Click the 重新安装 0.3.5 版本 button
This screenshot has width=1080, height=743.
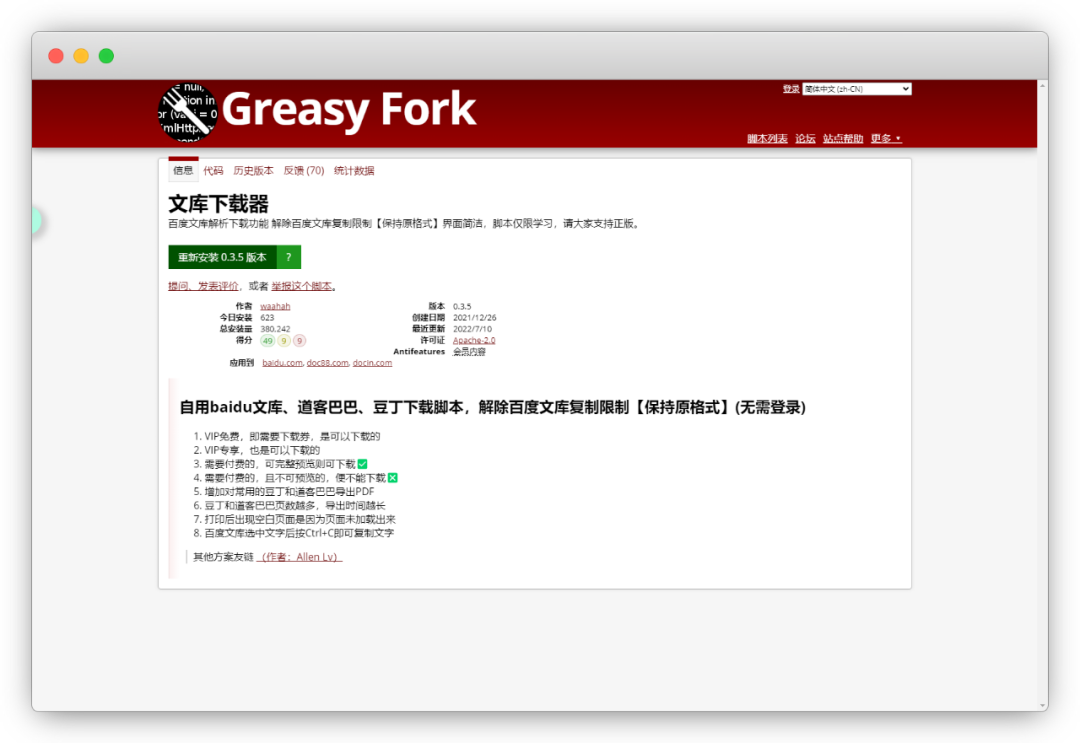point(222,257)
